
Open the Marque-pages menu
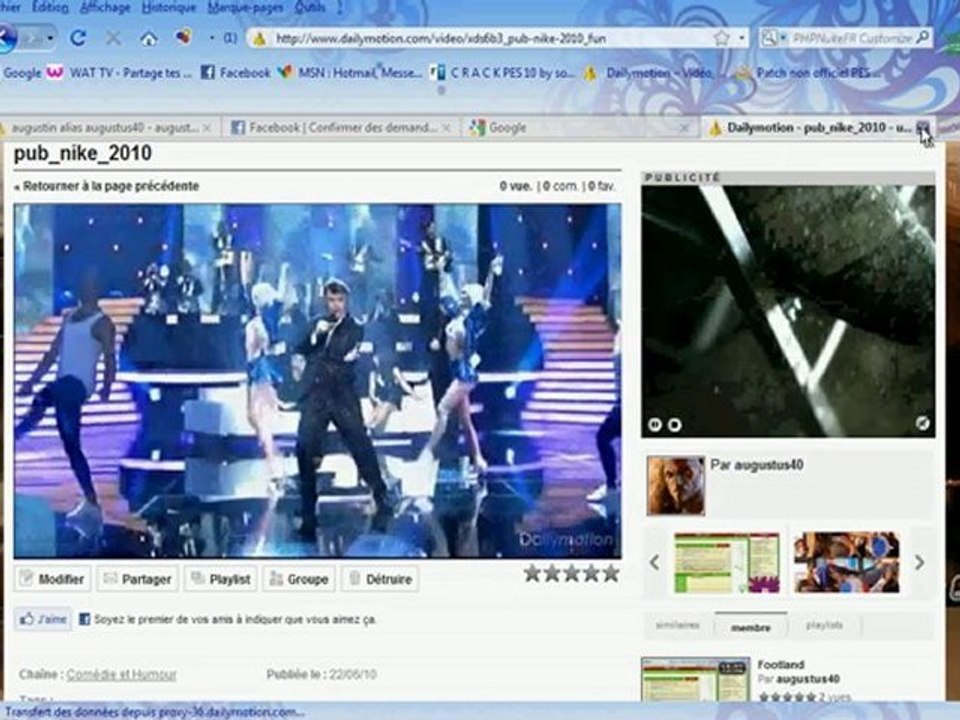[246, 7]
